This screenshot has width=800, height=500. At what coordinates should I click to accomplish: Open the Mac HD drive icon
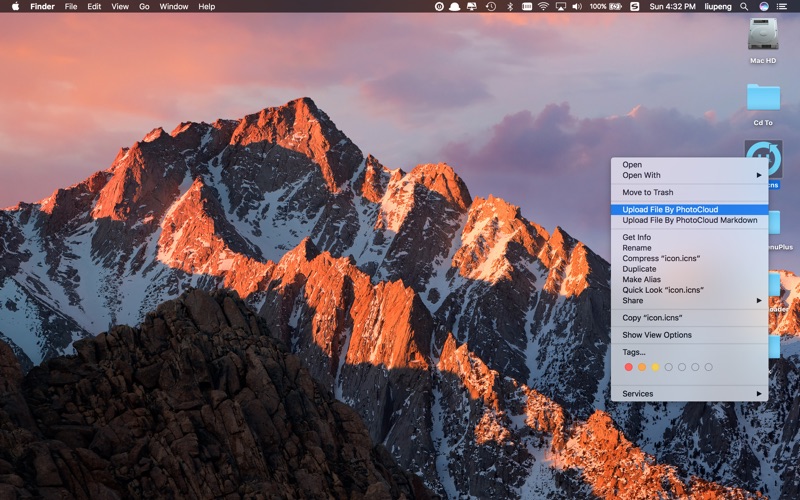click(763, 34)
